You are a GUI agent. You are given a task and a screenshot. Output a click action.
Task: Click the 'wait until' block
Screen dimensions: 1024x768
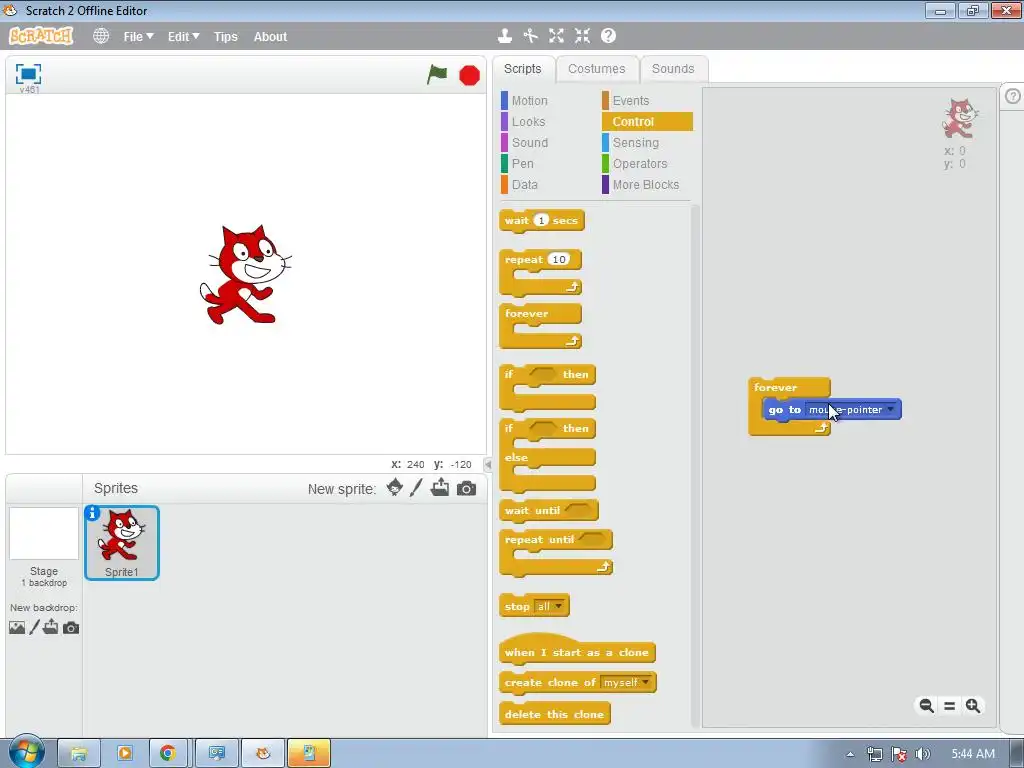tap(531, 510)
